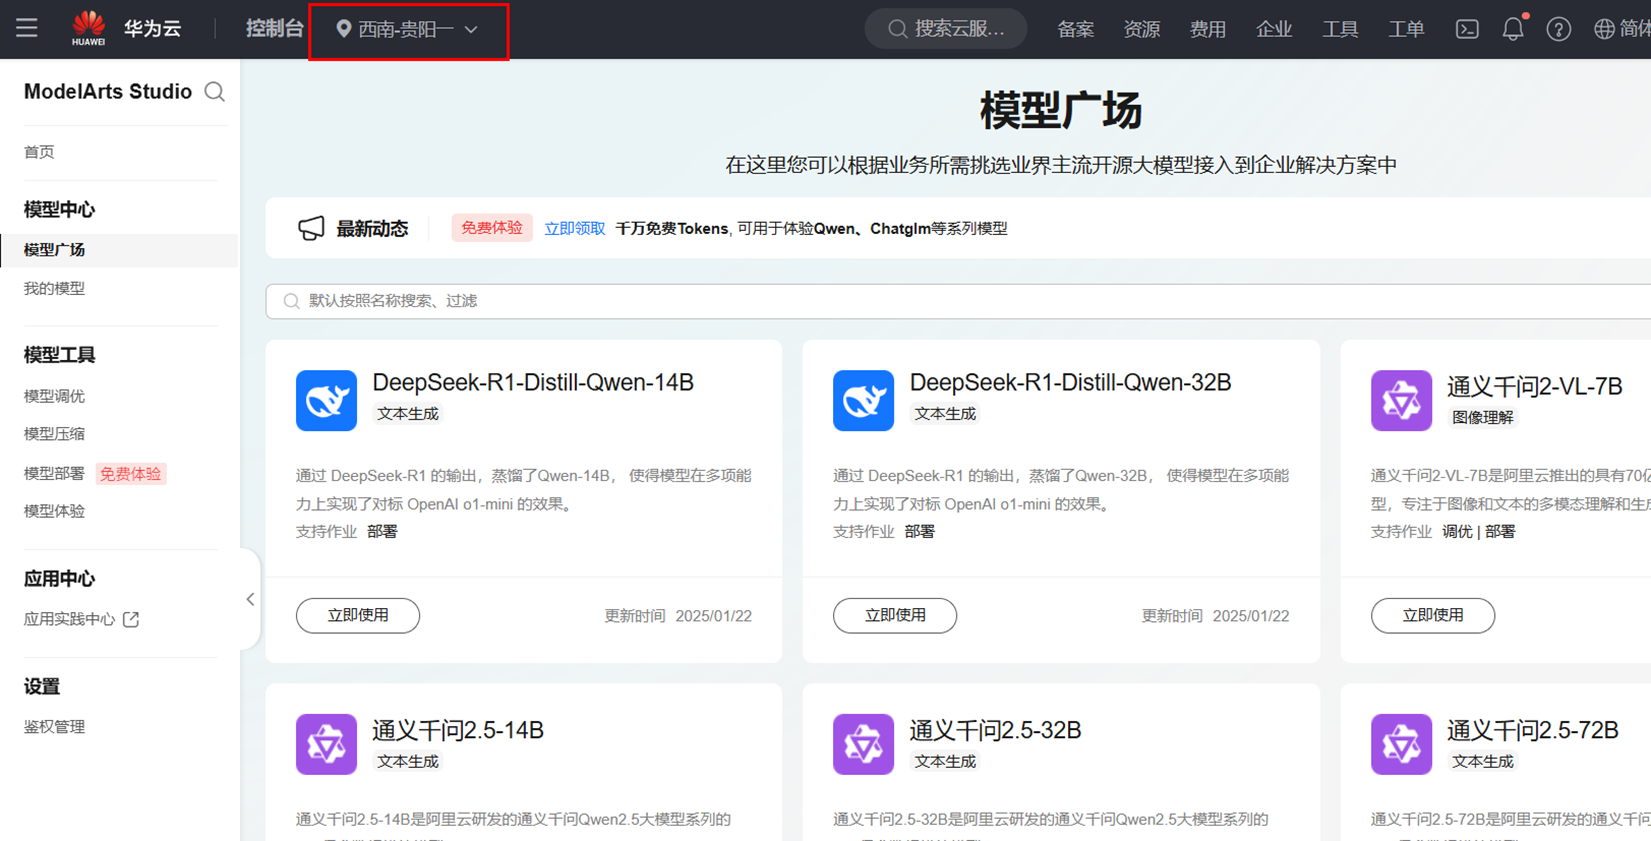This screenshot has height=841, width=1651.
Task: Open the 费用 menu
Action: tap(1207, 29)
